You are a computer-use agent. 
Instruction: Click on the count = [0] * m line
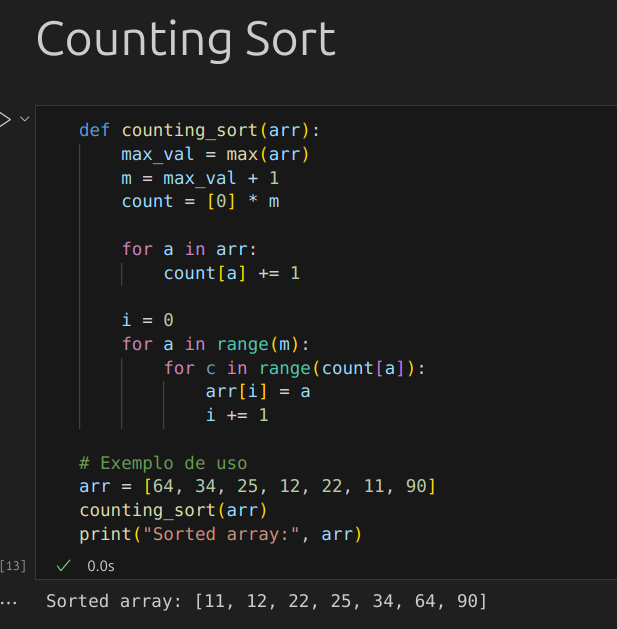(200, 201)
